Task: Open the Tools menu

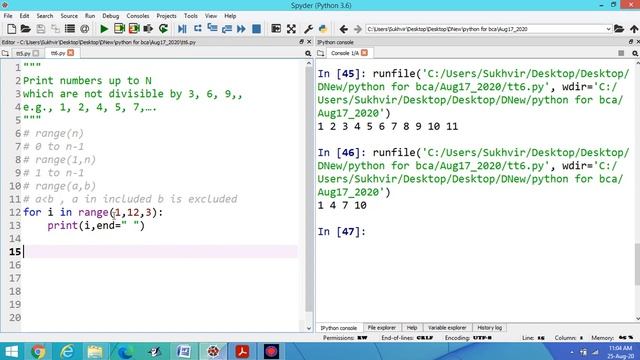Action: [191, 16]
